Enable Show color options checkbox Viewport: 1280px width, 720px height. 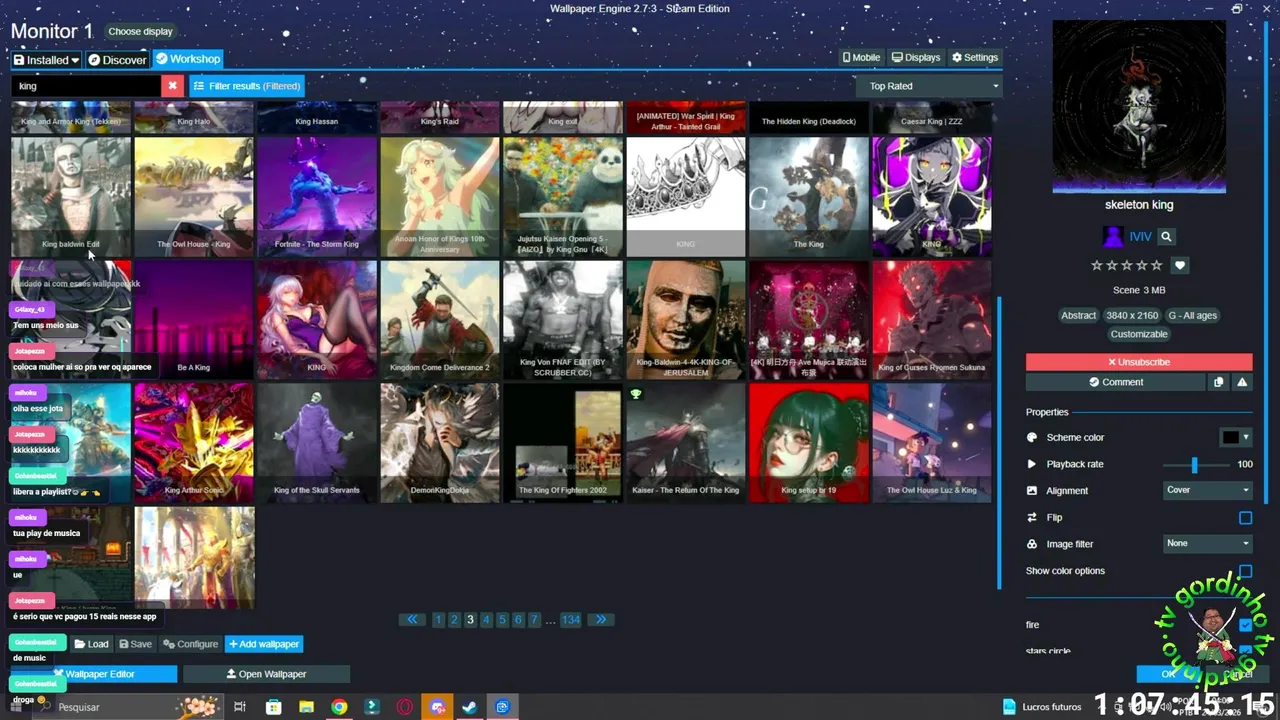coord(1245,571)
